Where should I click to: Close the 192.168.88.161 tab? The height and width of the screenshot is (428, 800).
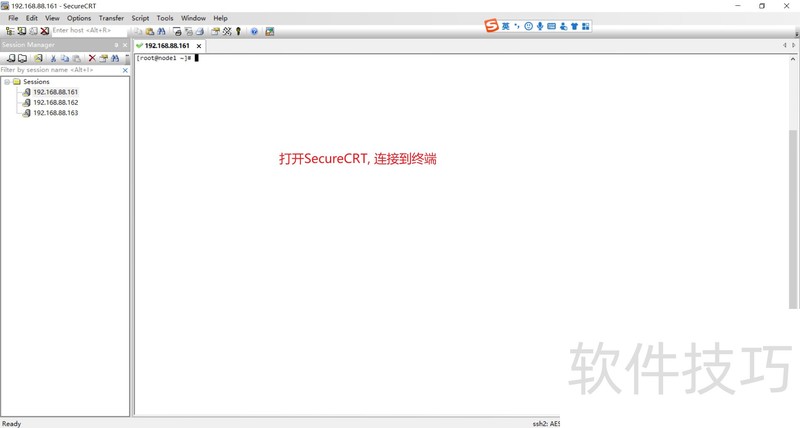(199, 46)
